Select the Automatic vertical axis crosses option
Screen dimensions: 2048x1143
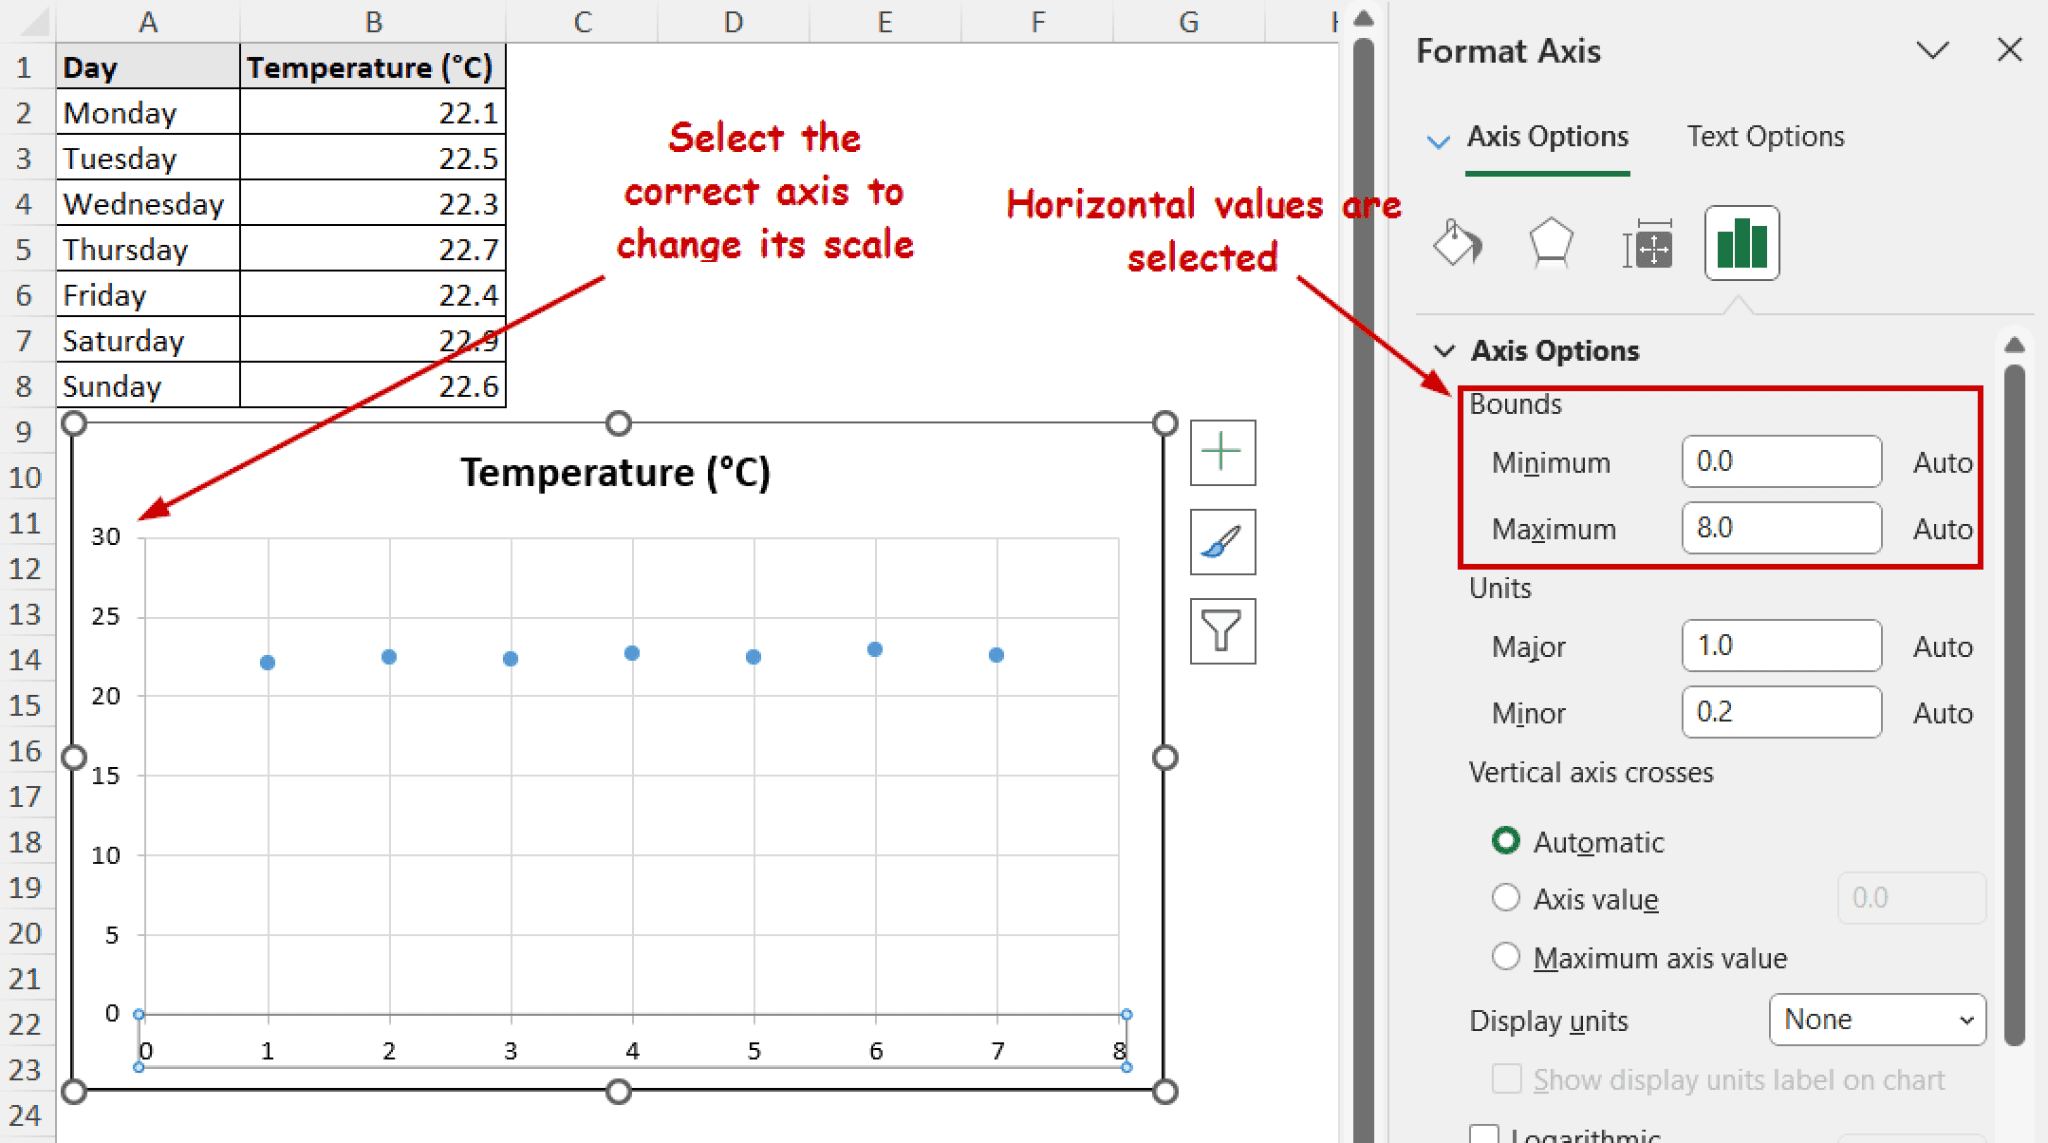tap(1506, 841)
